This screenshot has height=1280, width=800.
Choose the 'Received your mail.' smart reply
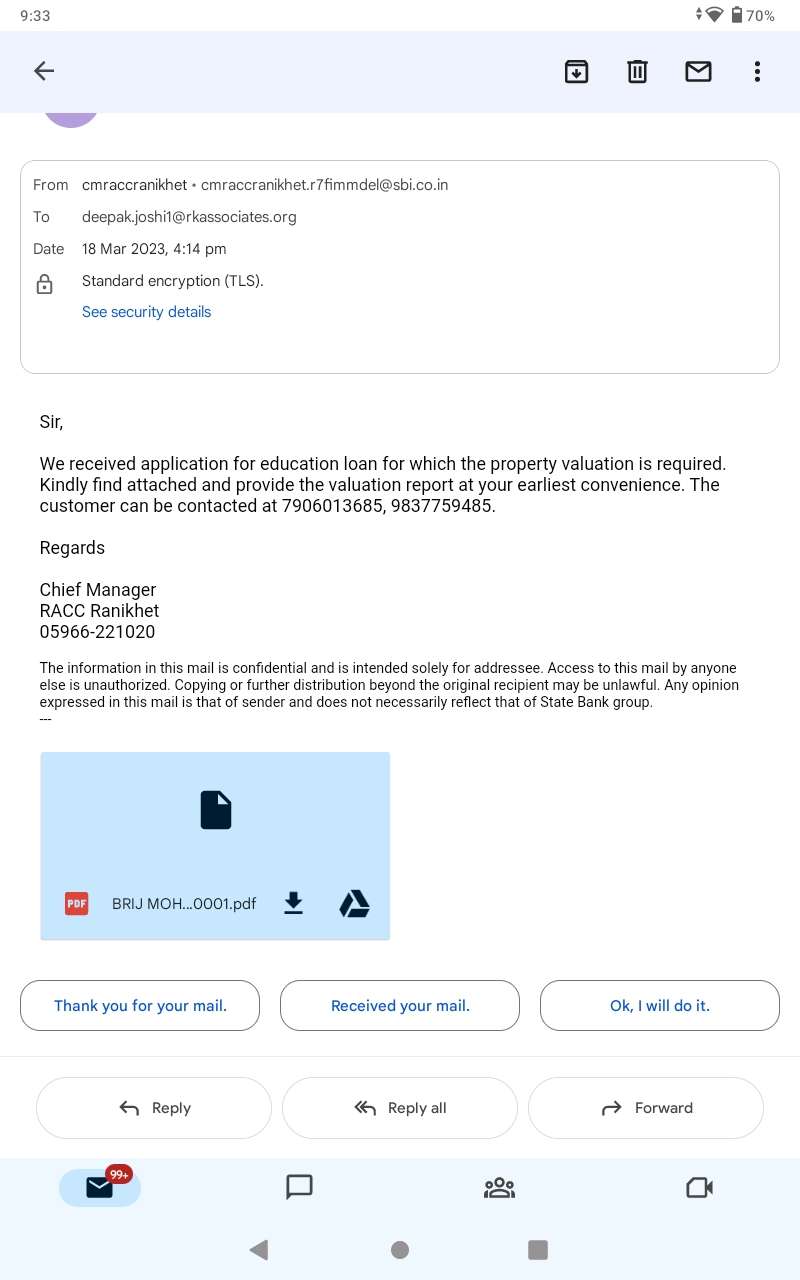[400, 1006]
